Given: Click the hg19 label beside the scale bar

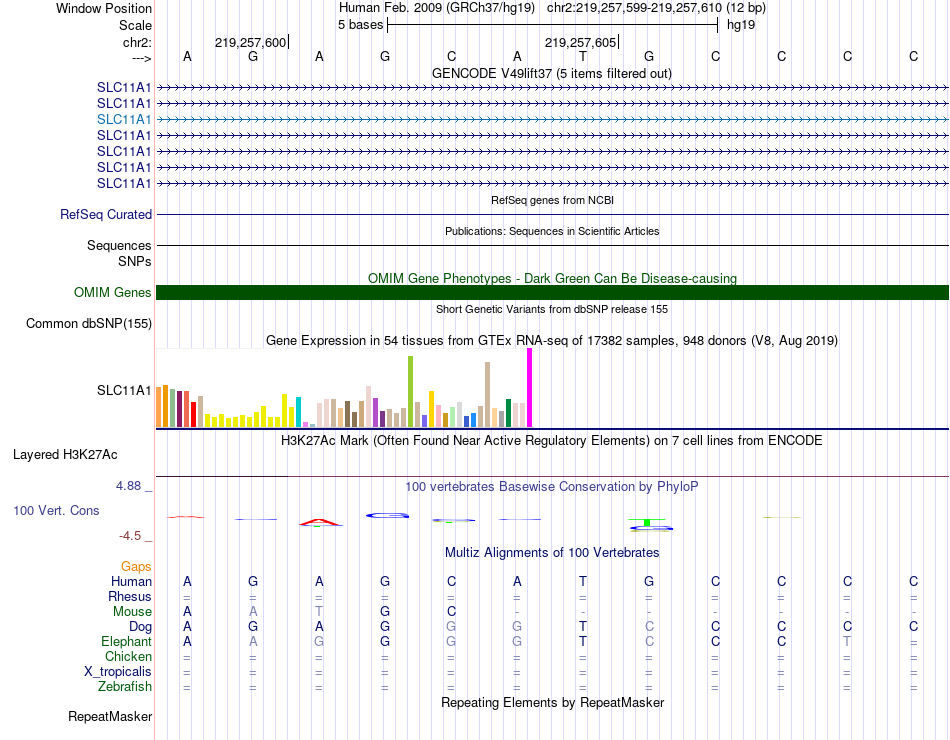Looking at the screenshot, I should point(741,25).
